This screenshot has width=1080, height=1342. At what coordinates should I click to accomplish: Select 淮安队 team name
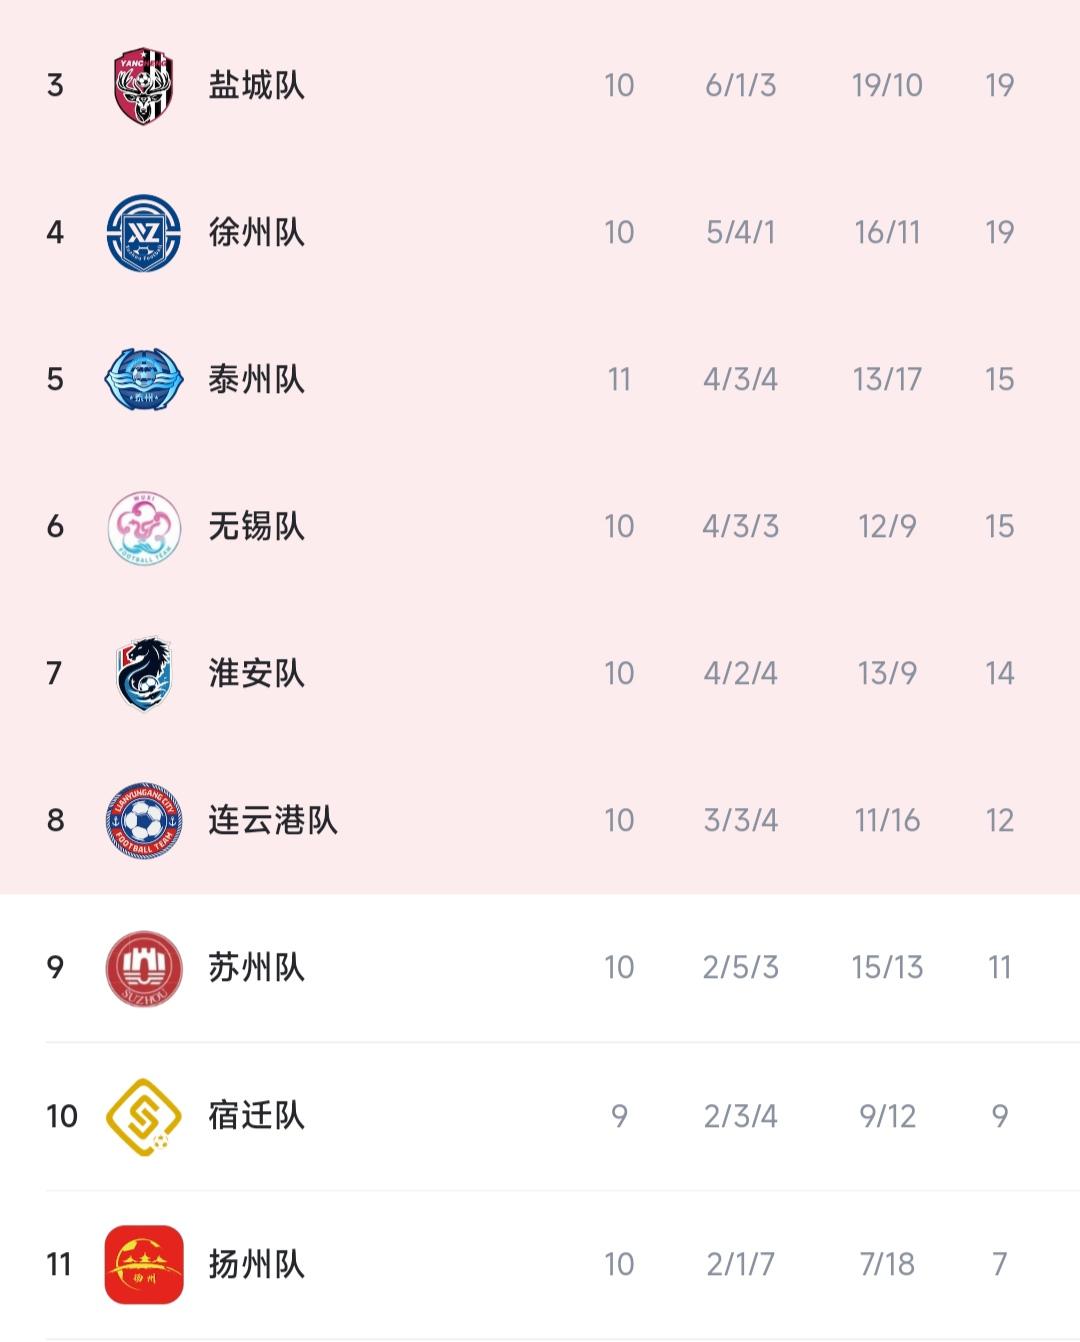(x=256, y=673)
